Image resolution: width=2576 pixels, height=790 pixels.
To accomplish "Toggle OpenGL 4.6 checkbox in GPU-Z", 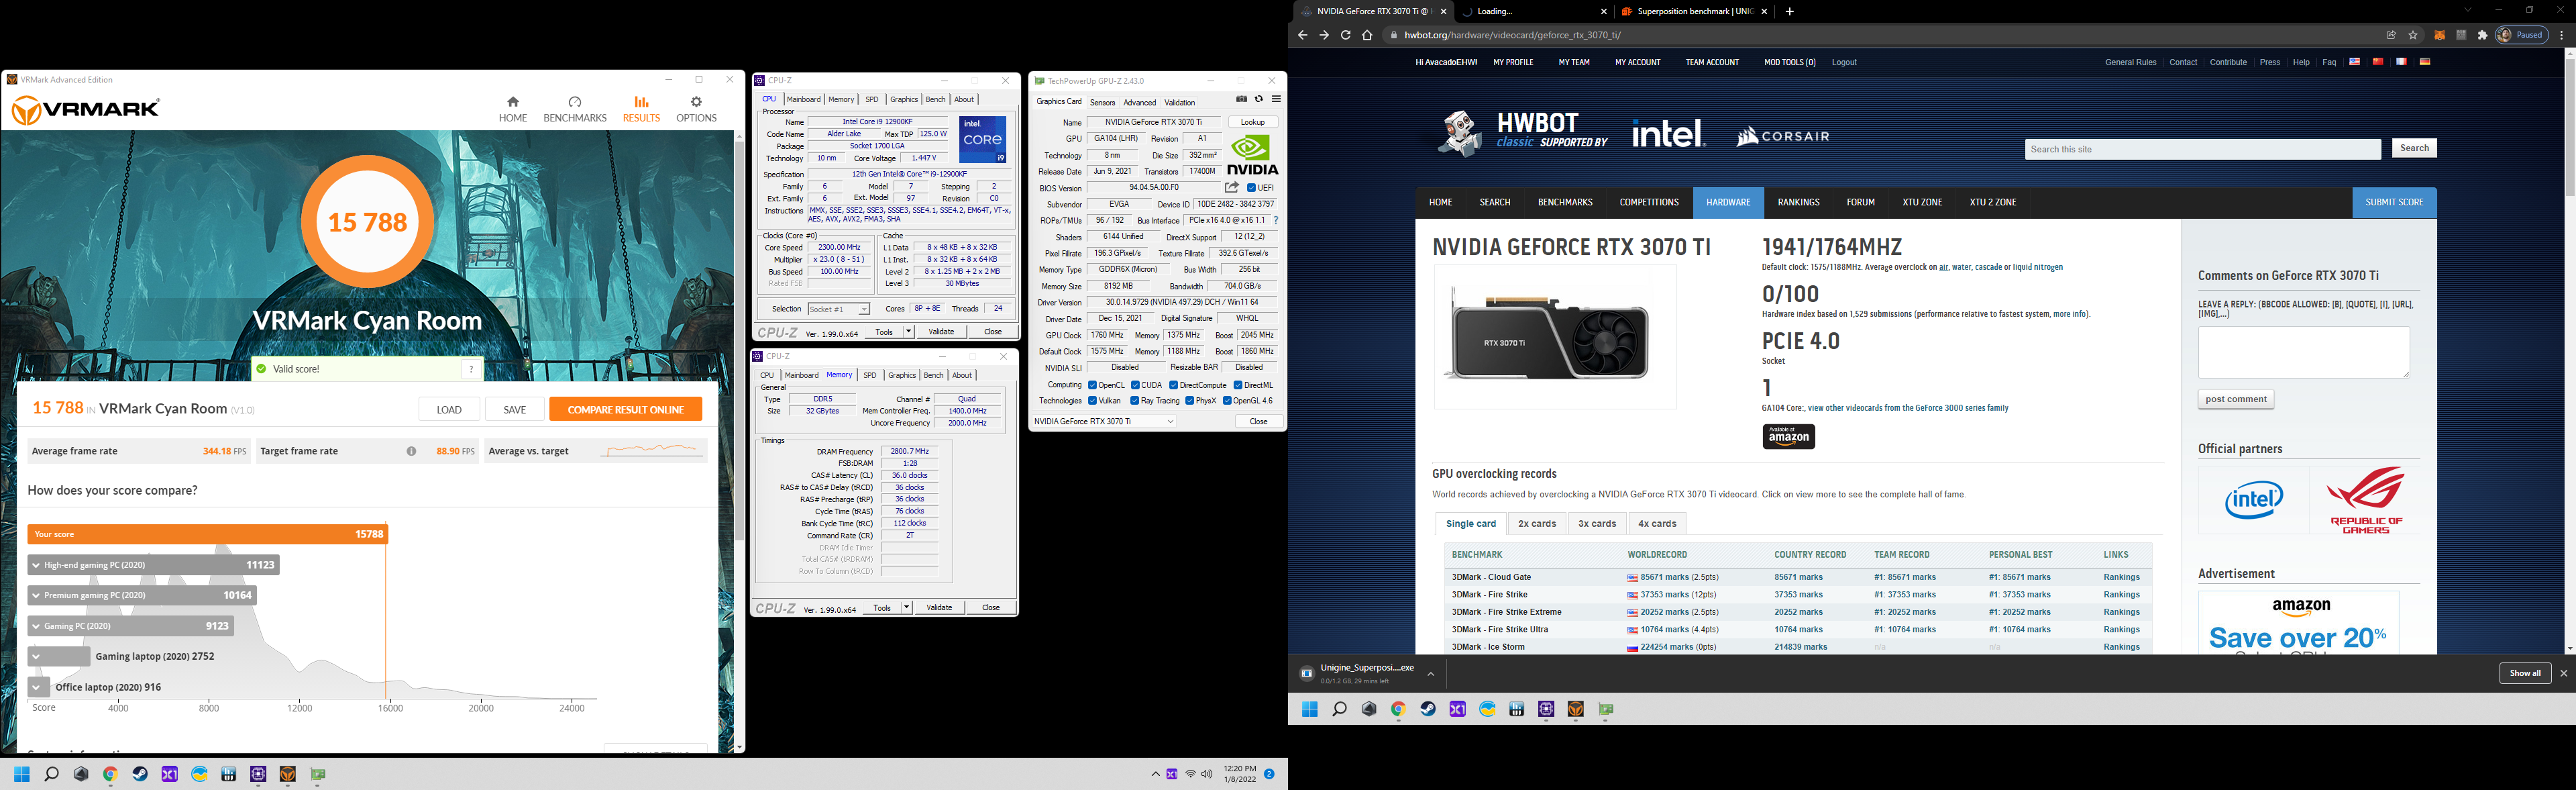I will (1227, 401).
